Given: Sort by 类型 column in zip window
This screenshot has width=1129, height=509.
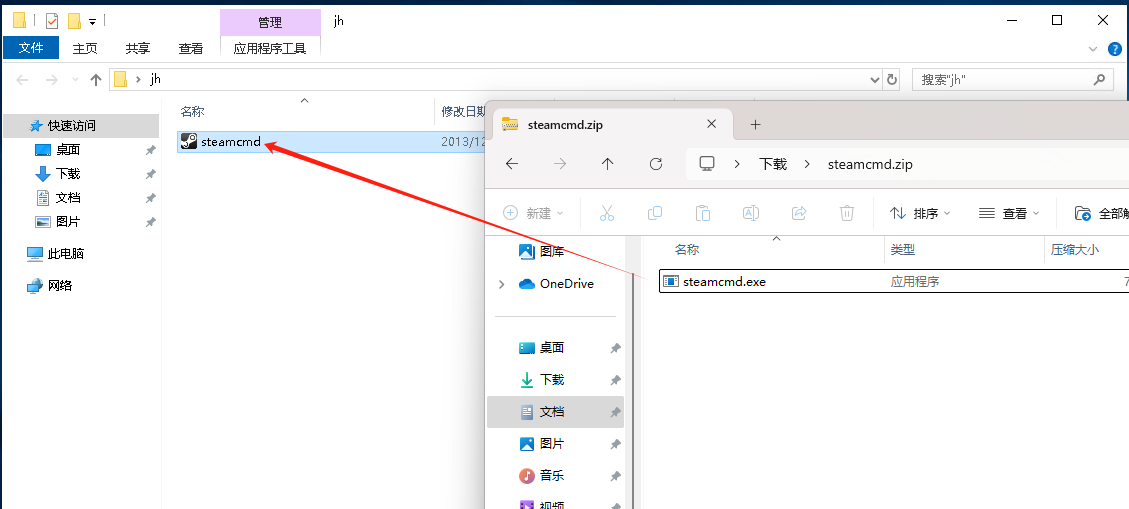Looking at the screenshot, I should (x=902, y=250).
